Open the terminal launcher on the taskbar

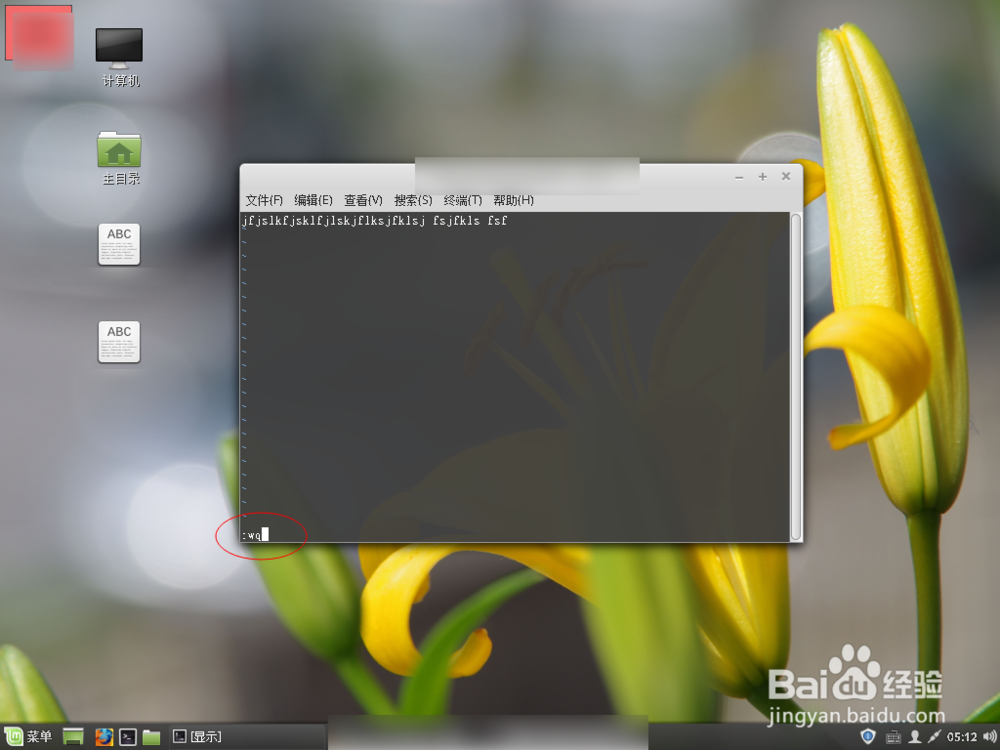pos(127,736)
